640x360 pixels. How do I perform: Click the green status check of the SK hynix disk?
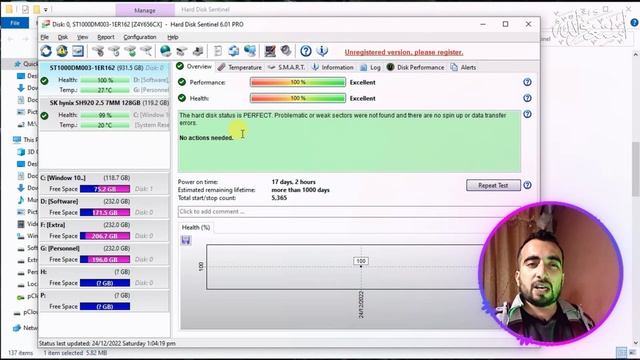point(44,116)
